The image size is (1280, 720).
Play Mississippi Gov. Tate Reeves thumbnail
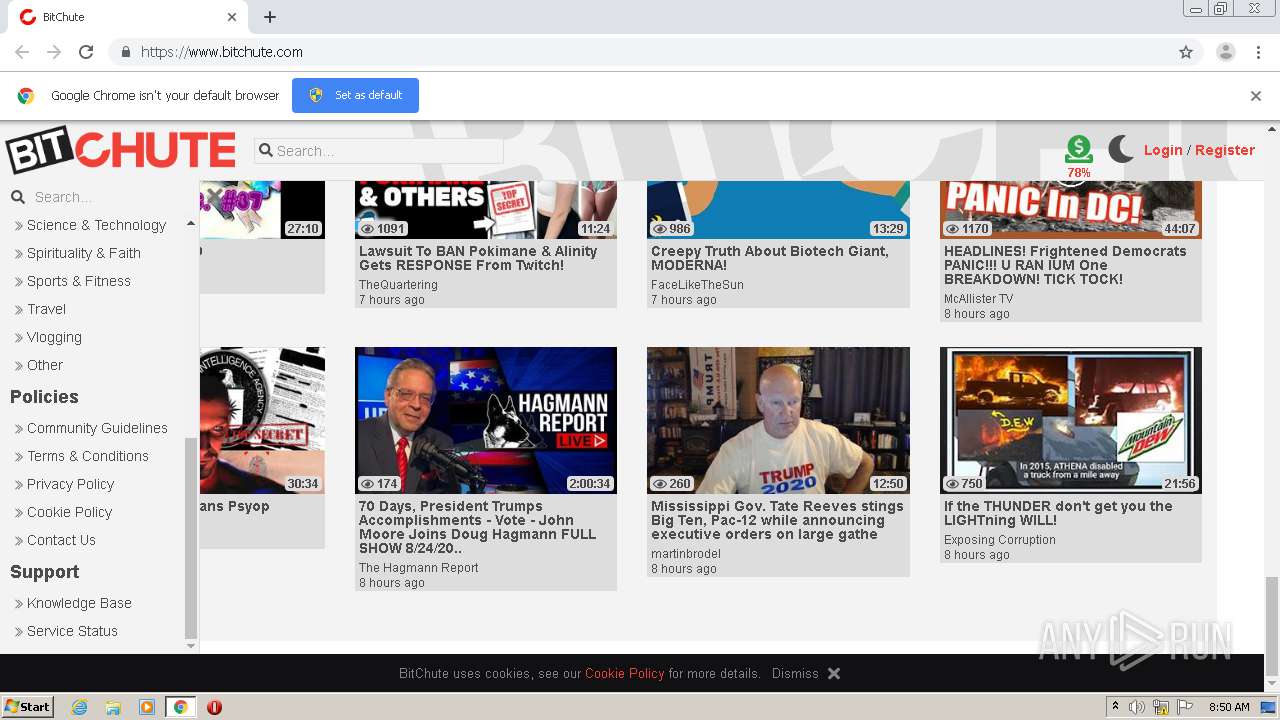pos(778,420)
